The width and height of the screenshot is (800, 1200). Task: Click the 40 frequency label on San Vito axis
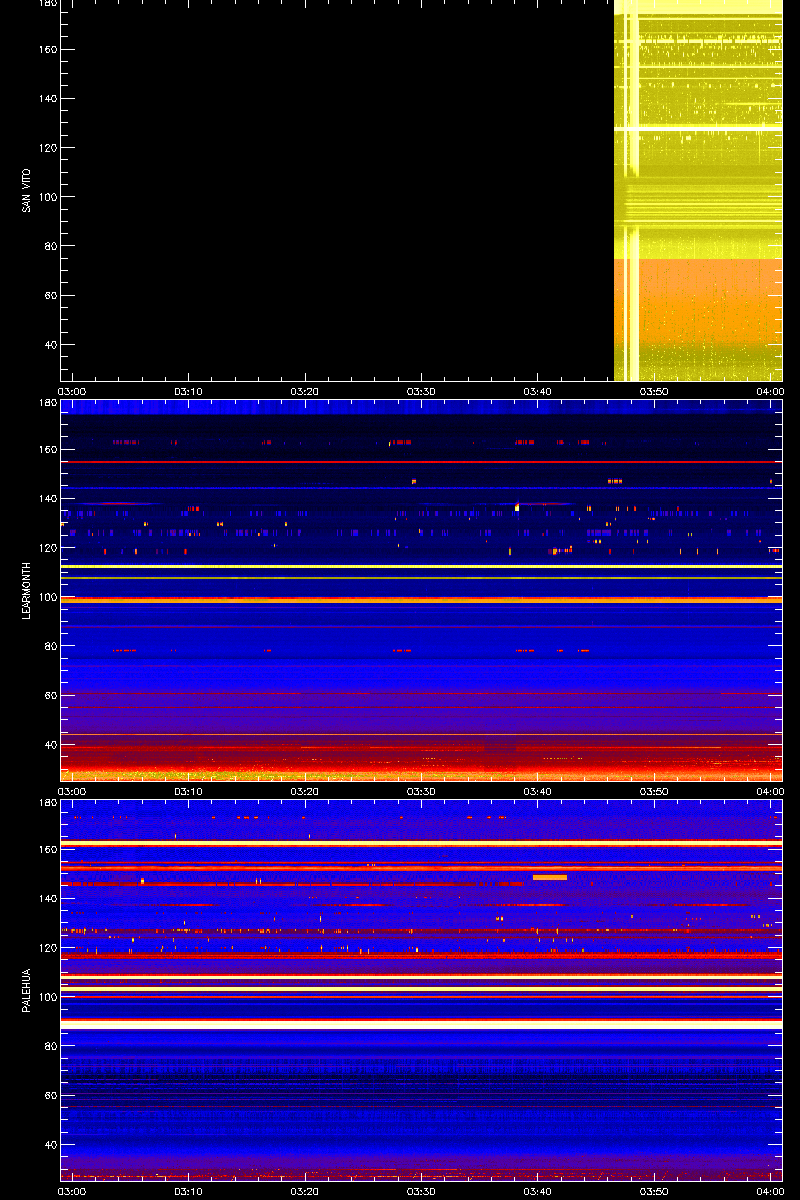tap(50, 345)
